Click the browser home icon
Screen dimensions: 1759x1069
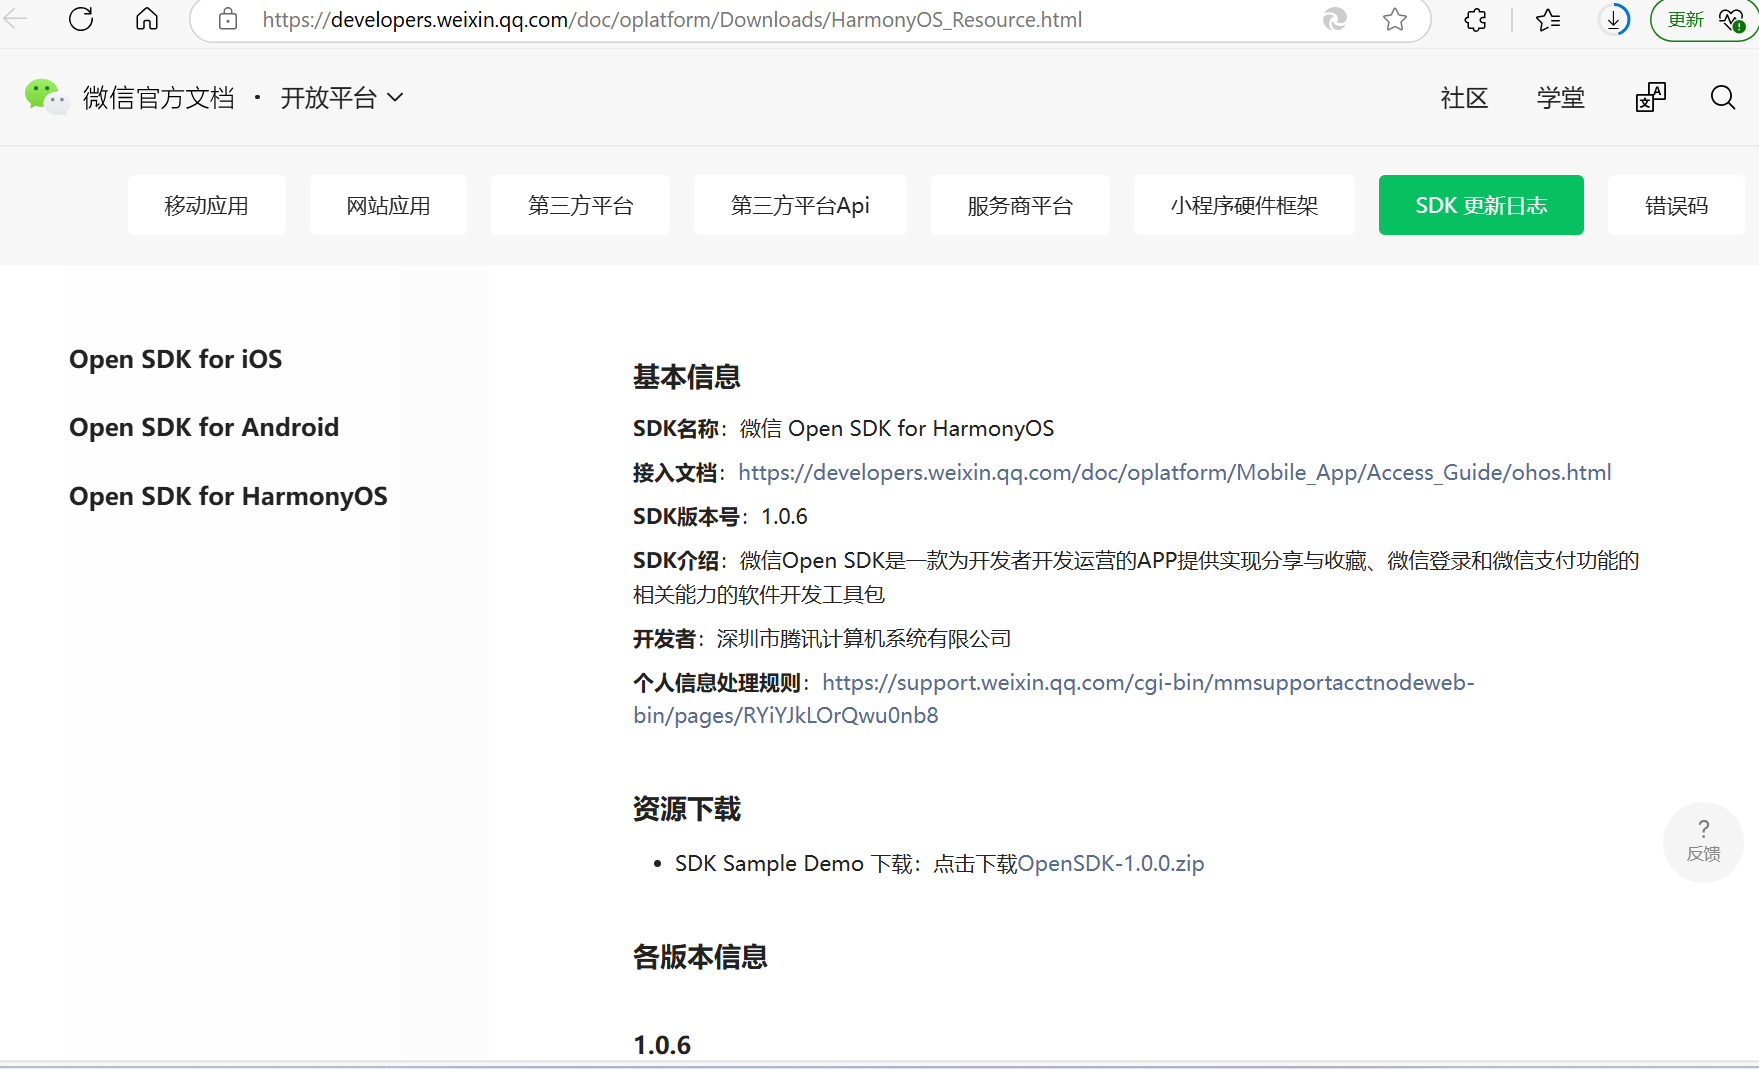(147, 19)
